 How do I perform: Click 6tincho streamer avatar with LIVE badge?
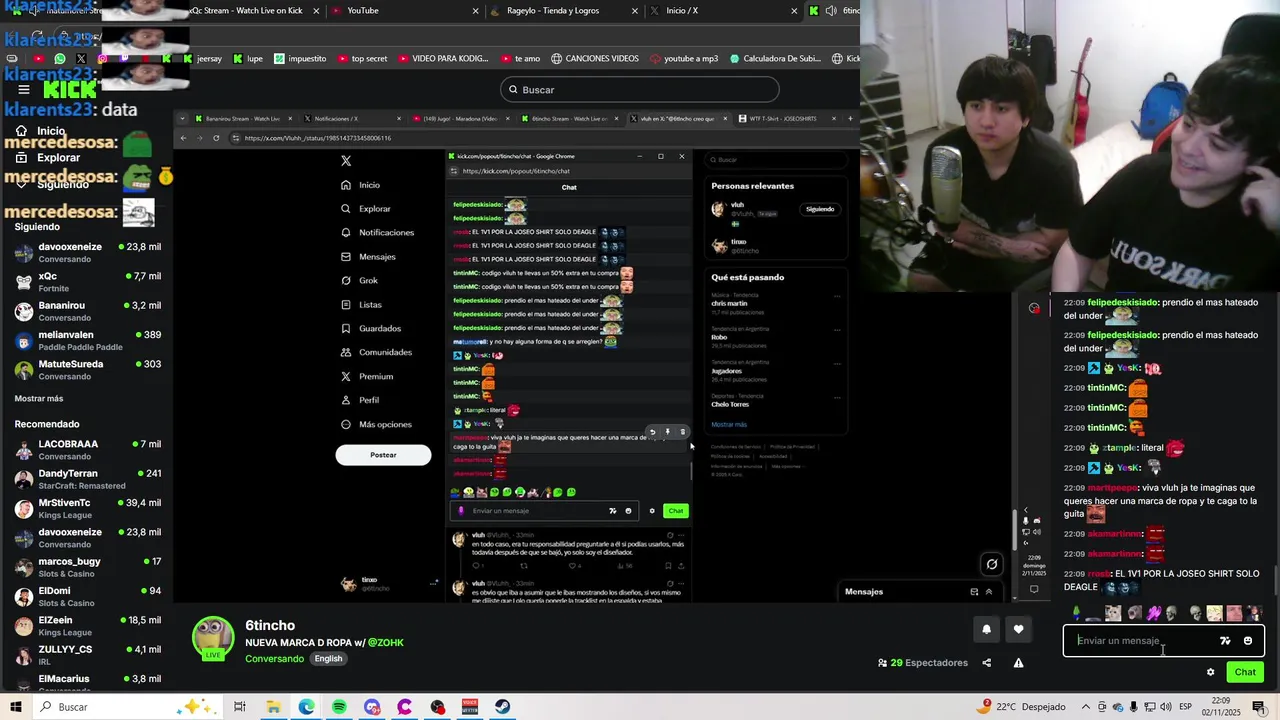click(213, 639)
